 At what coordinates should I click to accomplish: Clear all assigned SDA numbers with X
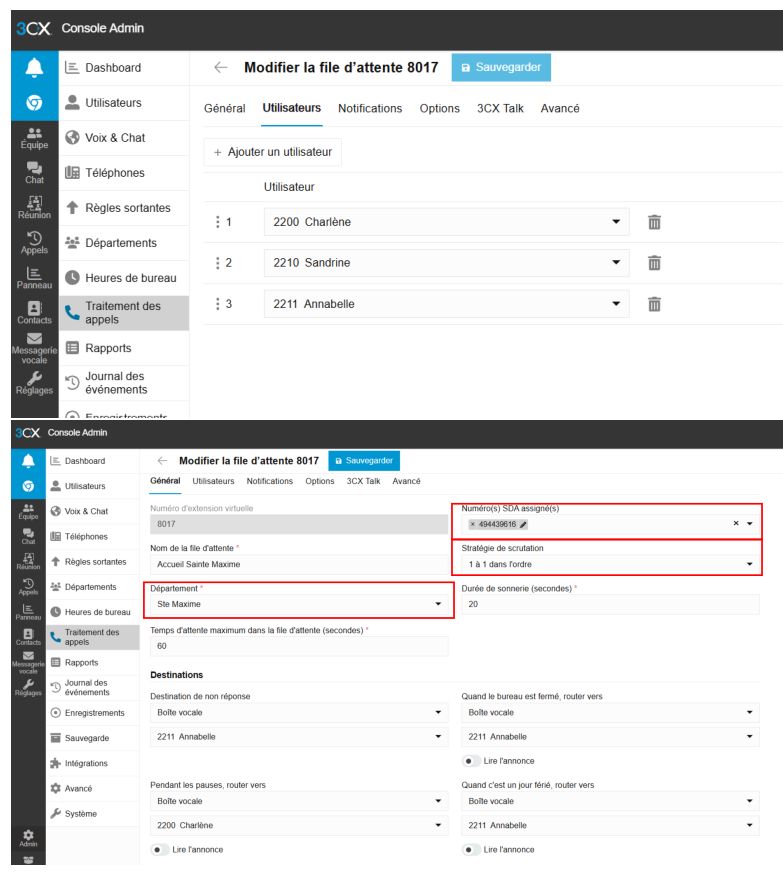736,523
